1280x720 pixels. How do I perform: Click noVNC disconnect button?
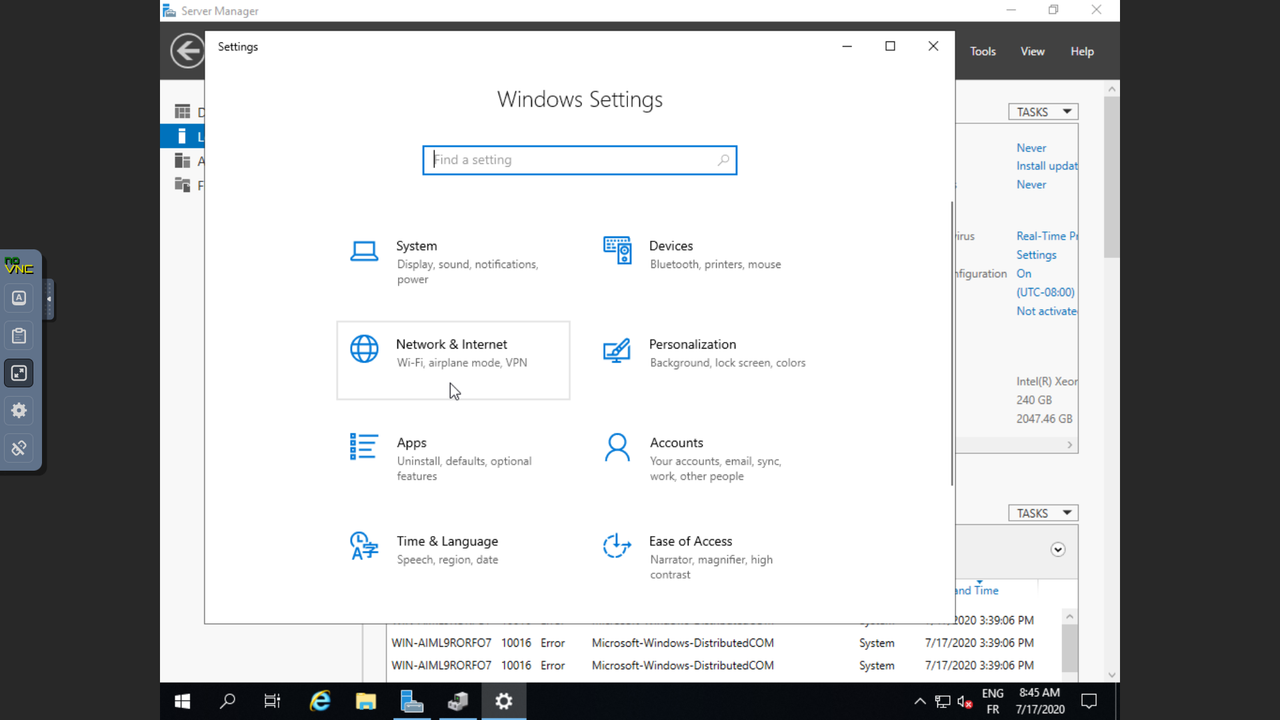(x=19, y=448)
